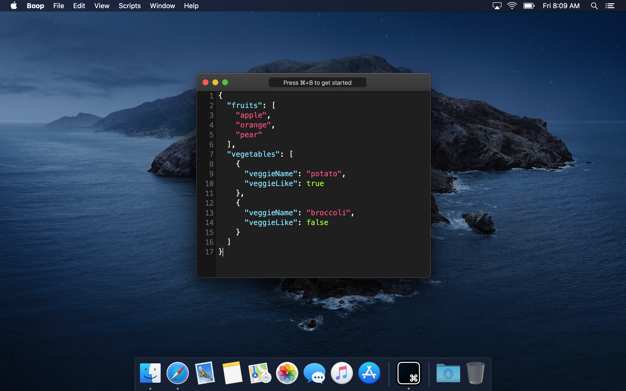Open the Wi-Fi status menu
The height and width of the screenshot is (391, 626).
[x=512, y=6]
